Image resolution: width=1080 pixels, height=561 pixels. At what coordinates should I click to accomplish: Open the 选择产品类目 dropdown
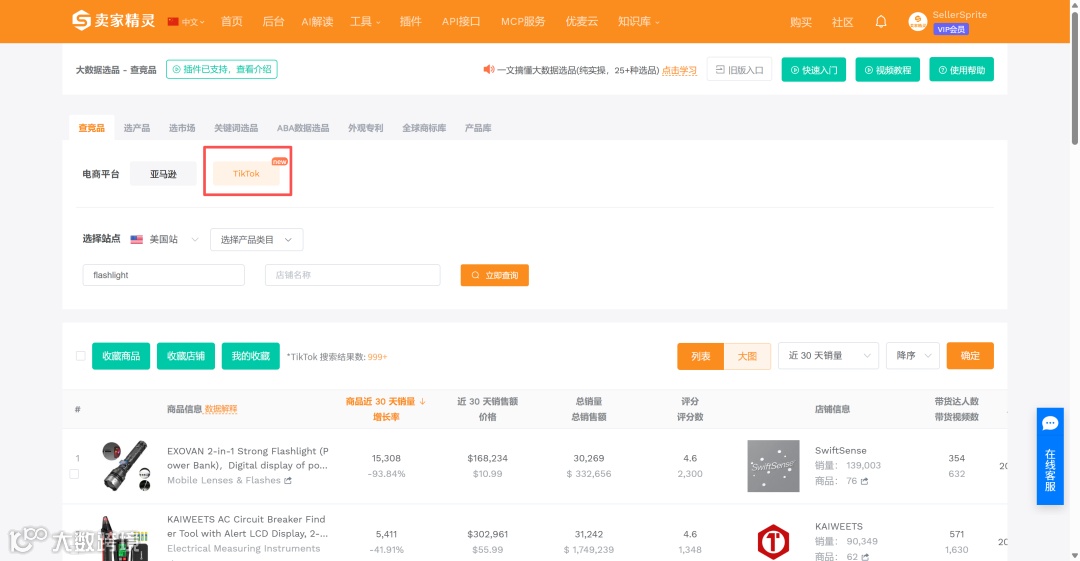tap(256, 239)
